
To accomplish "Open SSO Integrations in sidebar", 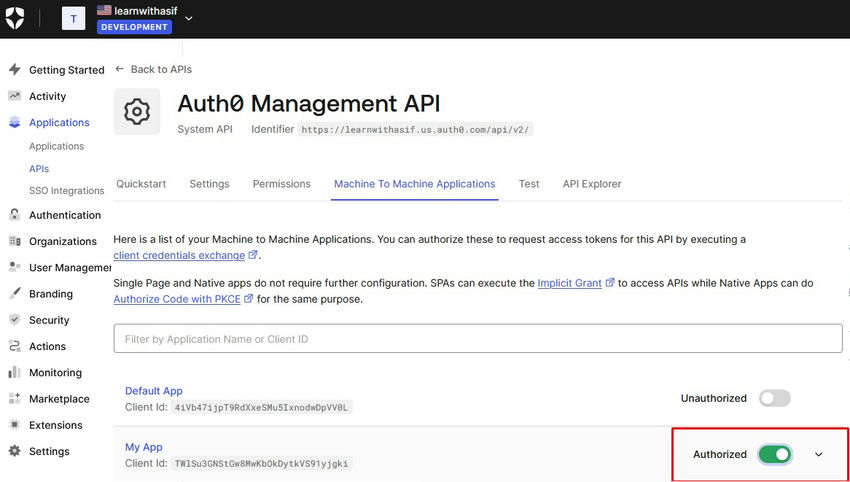I will [x=67, y=191].
